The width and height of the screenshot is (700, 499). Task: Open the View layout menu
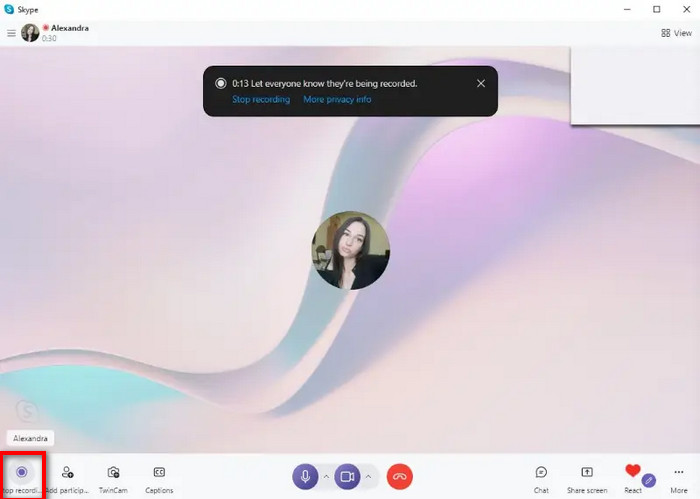tap(678, 33)
